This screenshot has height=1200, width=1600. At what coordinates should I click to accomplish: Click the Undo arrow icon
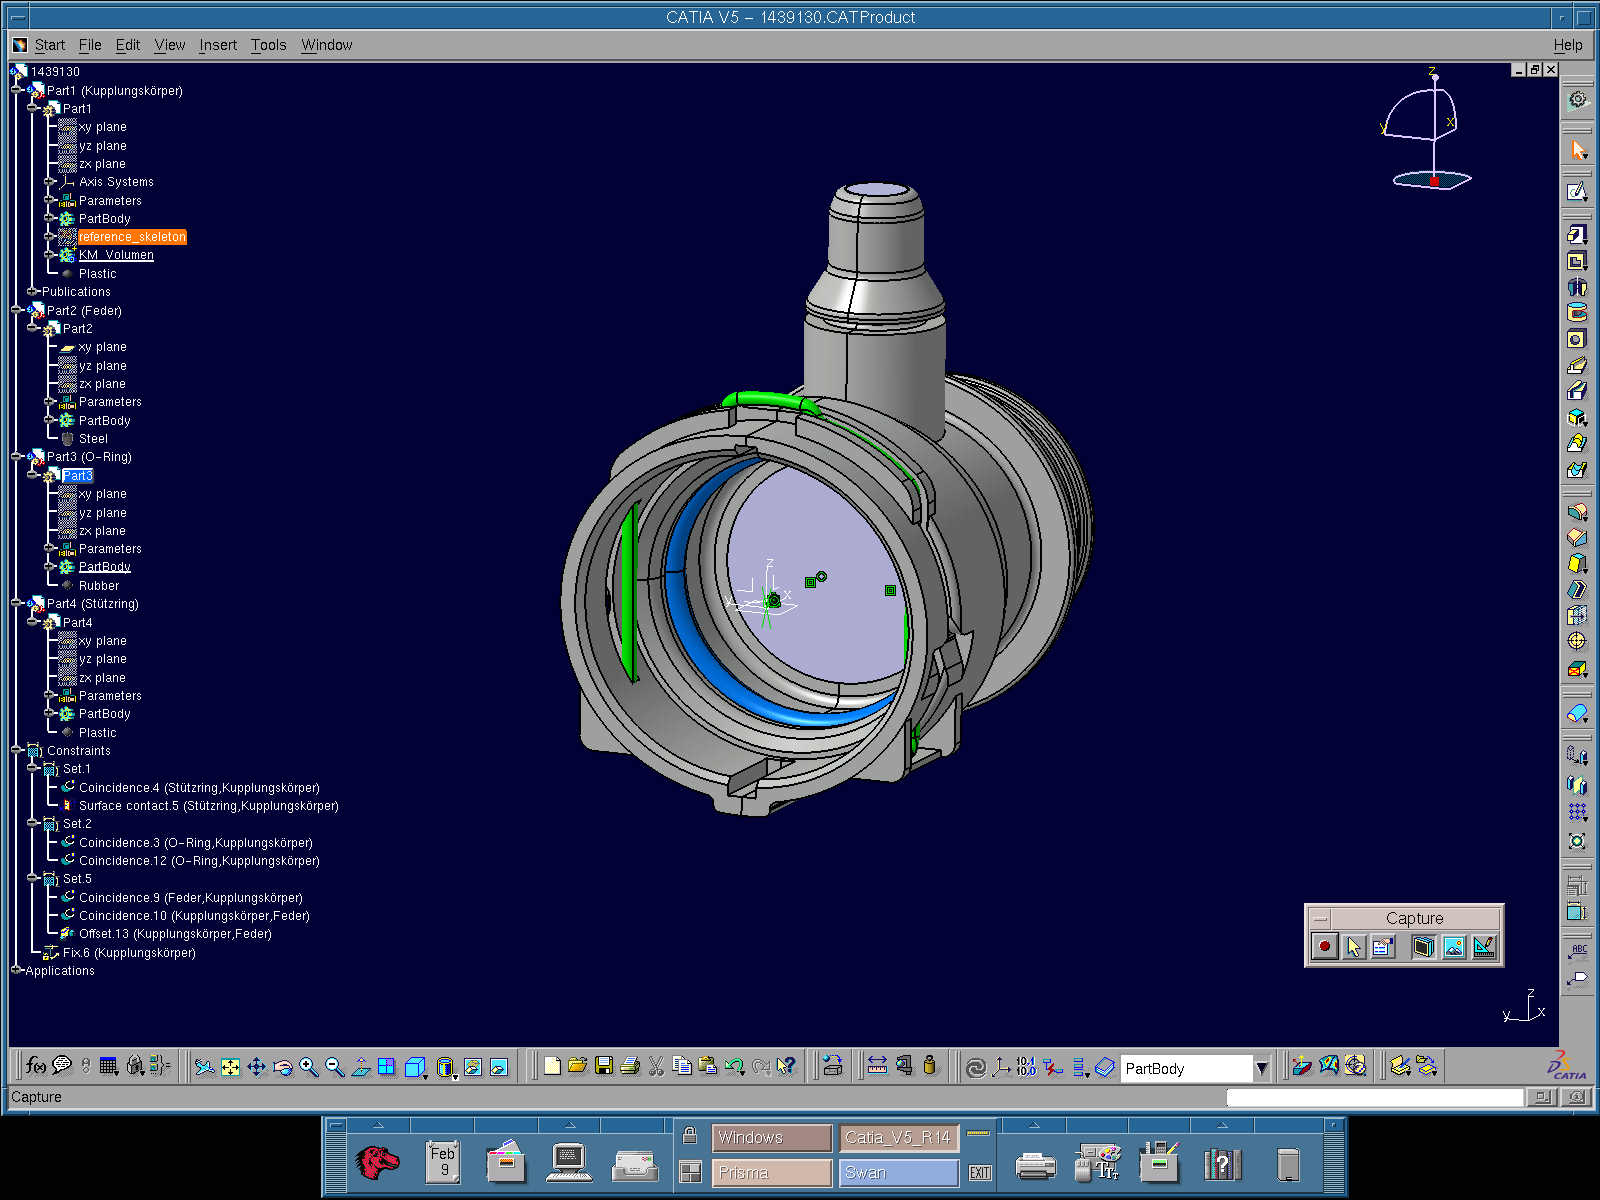(734, 1066)
